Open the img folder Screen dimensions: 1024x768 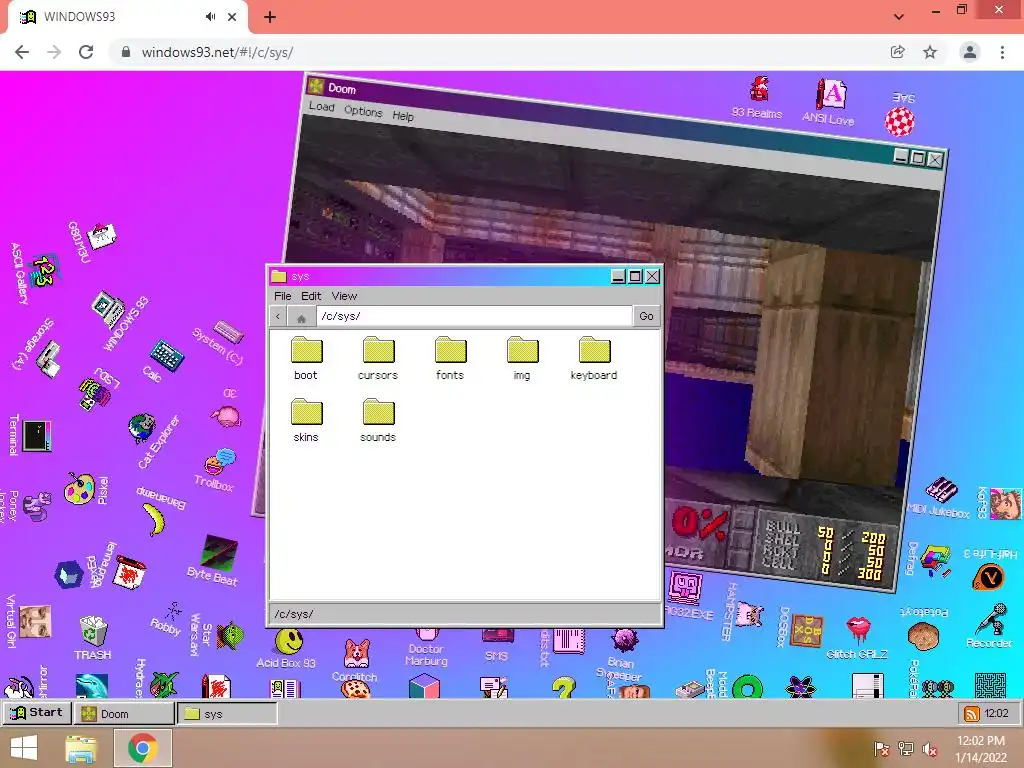click(x=522, y=358)
